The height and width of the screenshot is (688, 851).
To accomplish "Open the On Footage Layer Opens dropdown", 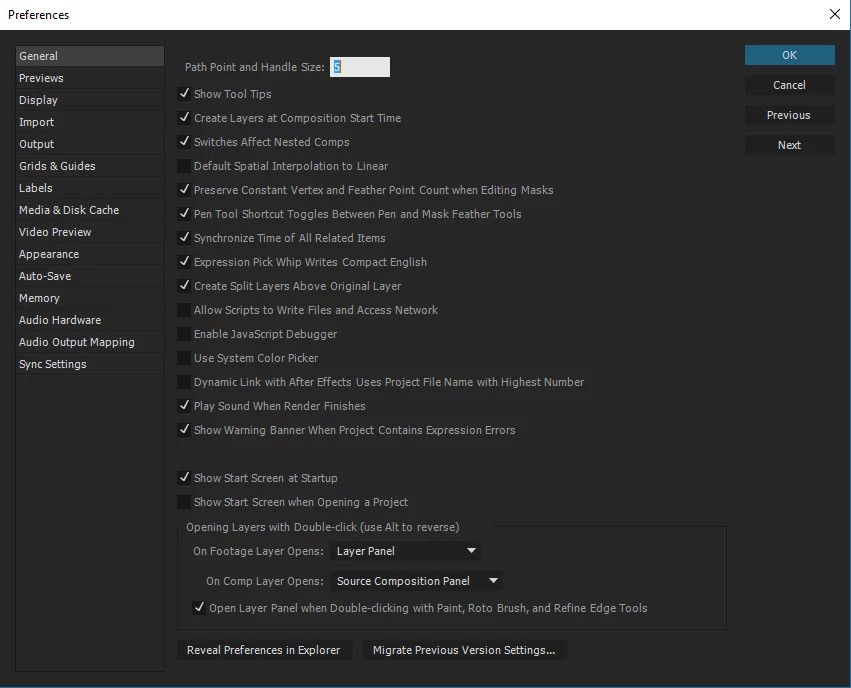I will (x=405, y=551).
